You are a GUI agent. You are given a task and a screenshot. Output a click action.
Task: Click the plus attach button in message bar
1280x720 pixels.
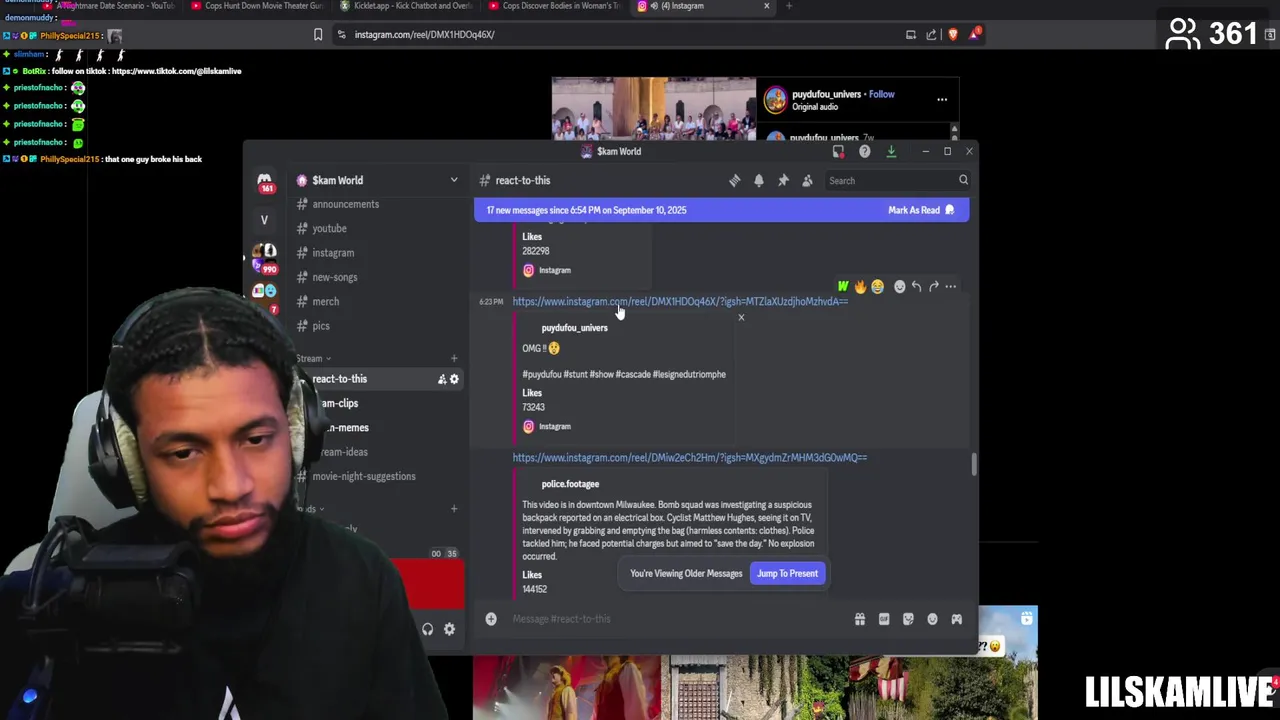point(491,619)
